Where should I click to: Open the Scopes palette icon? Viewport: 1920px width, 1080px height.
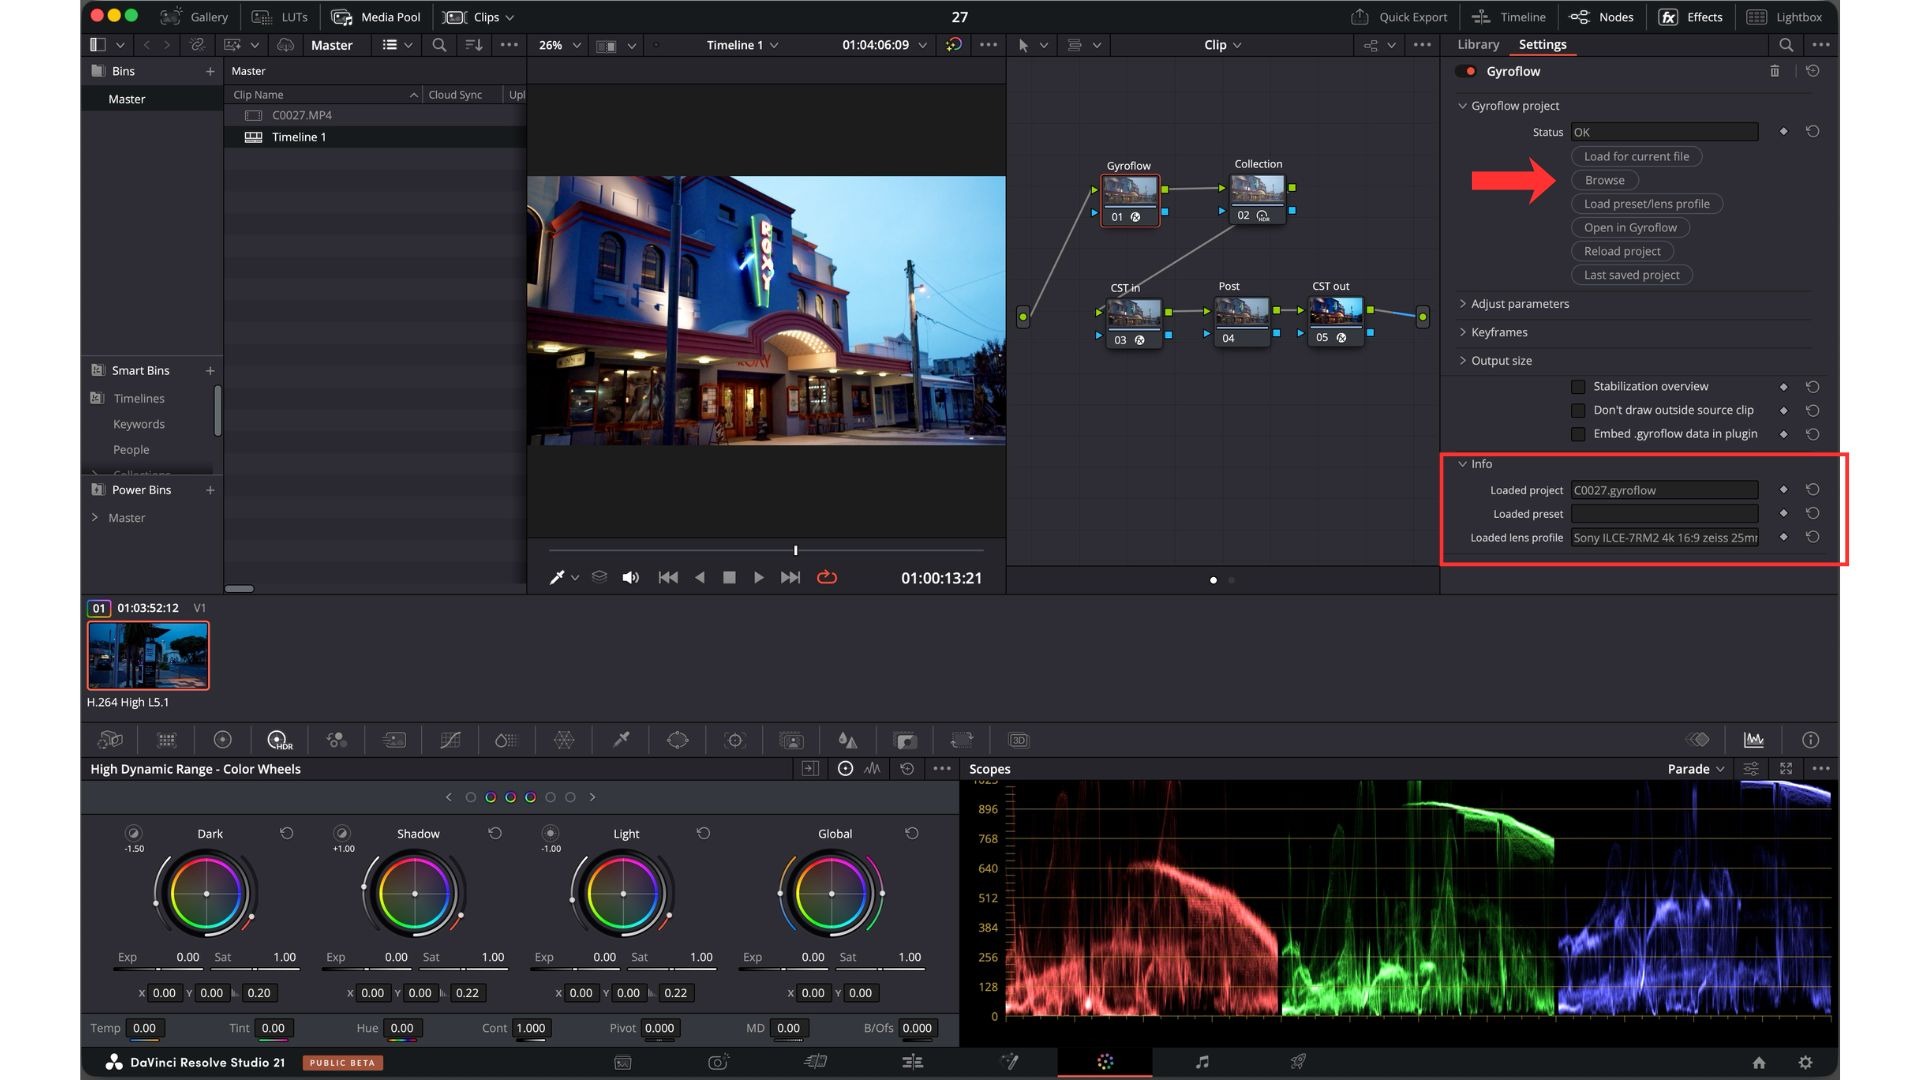click(1753, 740)
